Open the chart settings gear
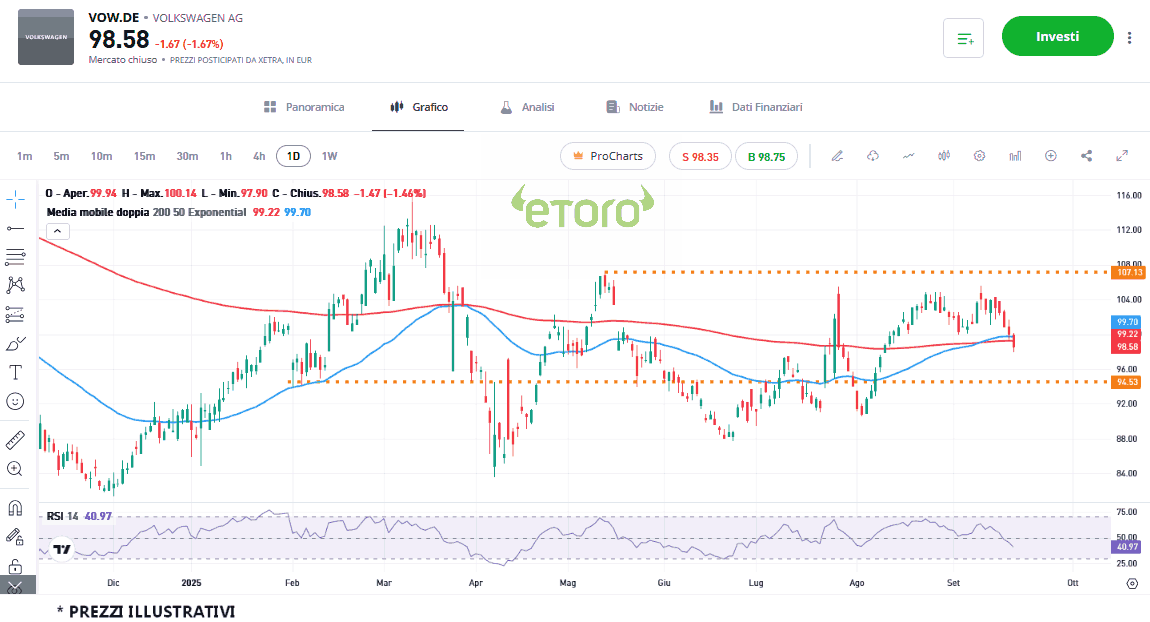The width and height of the screenshot is (1150, 622). click(980, 156)
